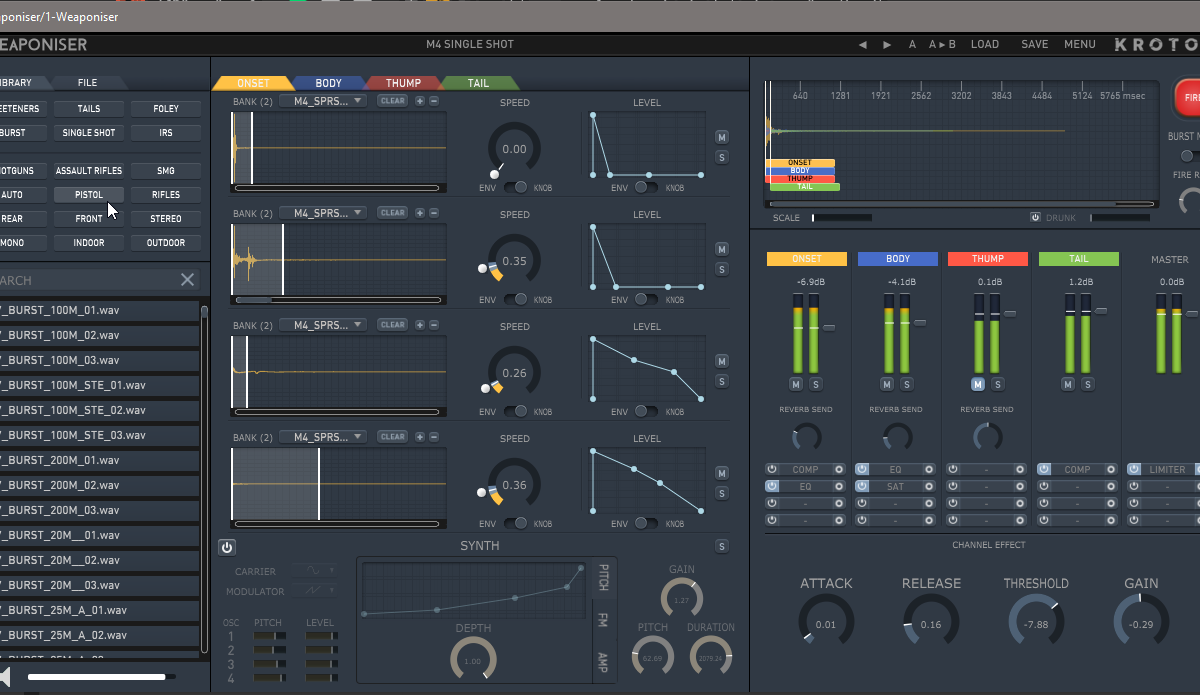Solo the Synth section
The height and width of the screenshot is (695, 1200).
721,546
